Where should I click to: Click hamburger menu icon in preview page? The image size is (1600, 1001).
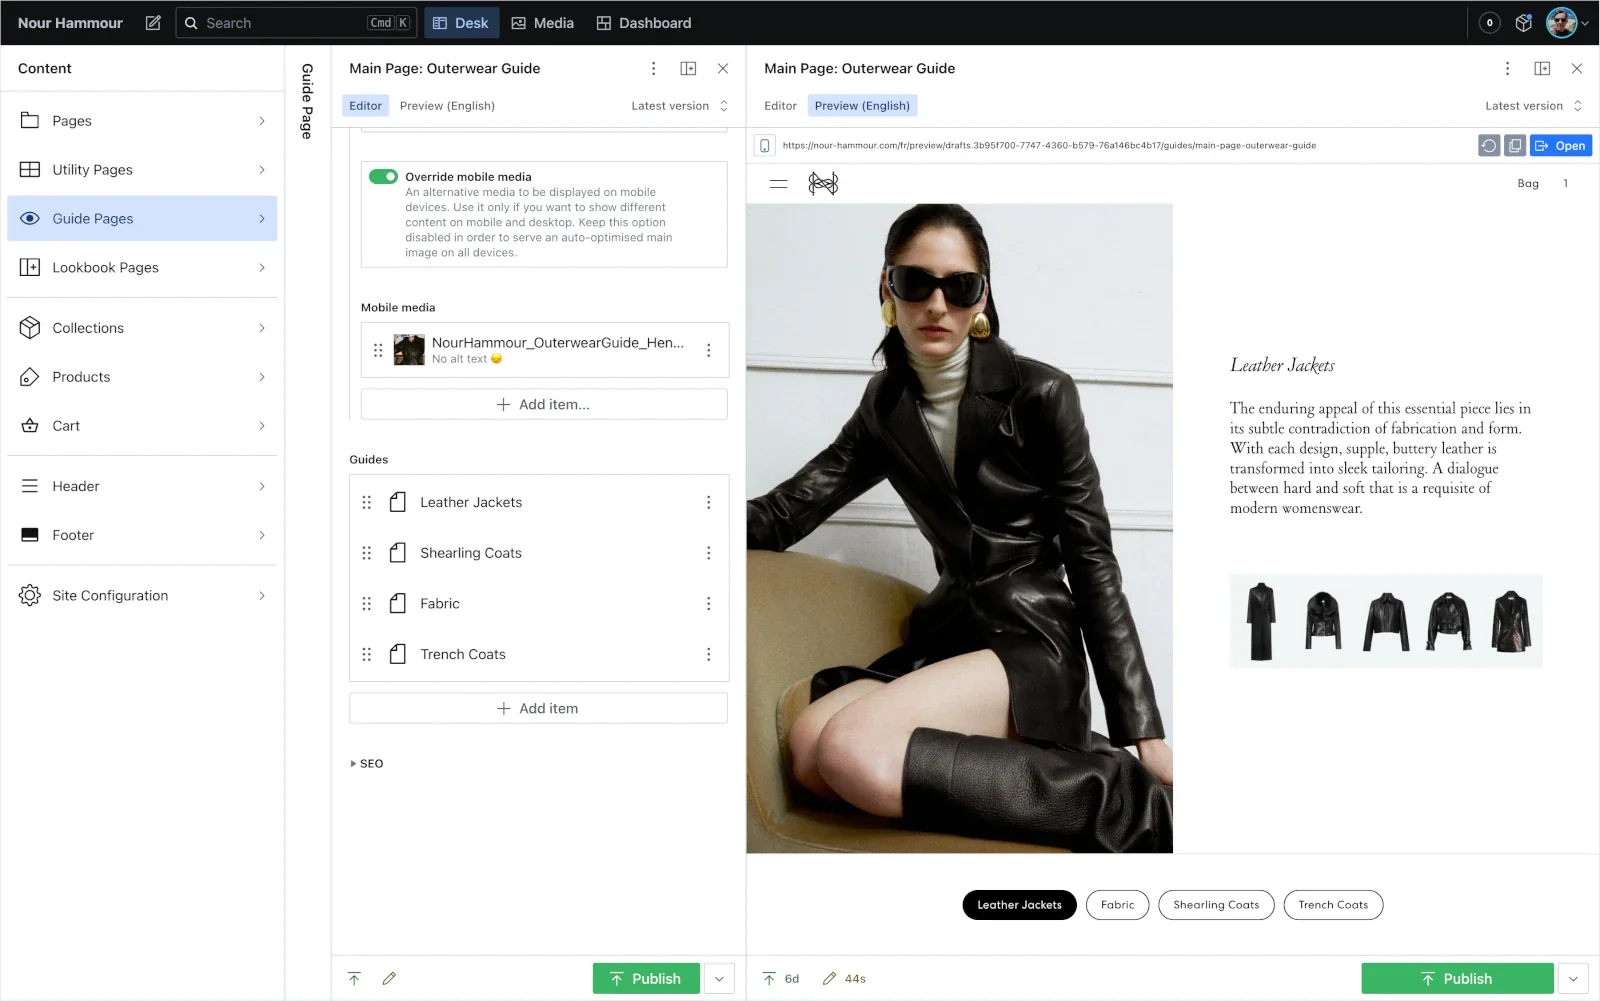pos(778,184)
